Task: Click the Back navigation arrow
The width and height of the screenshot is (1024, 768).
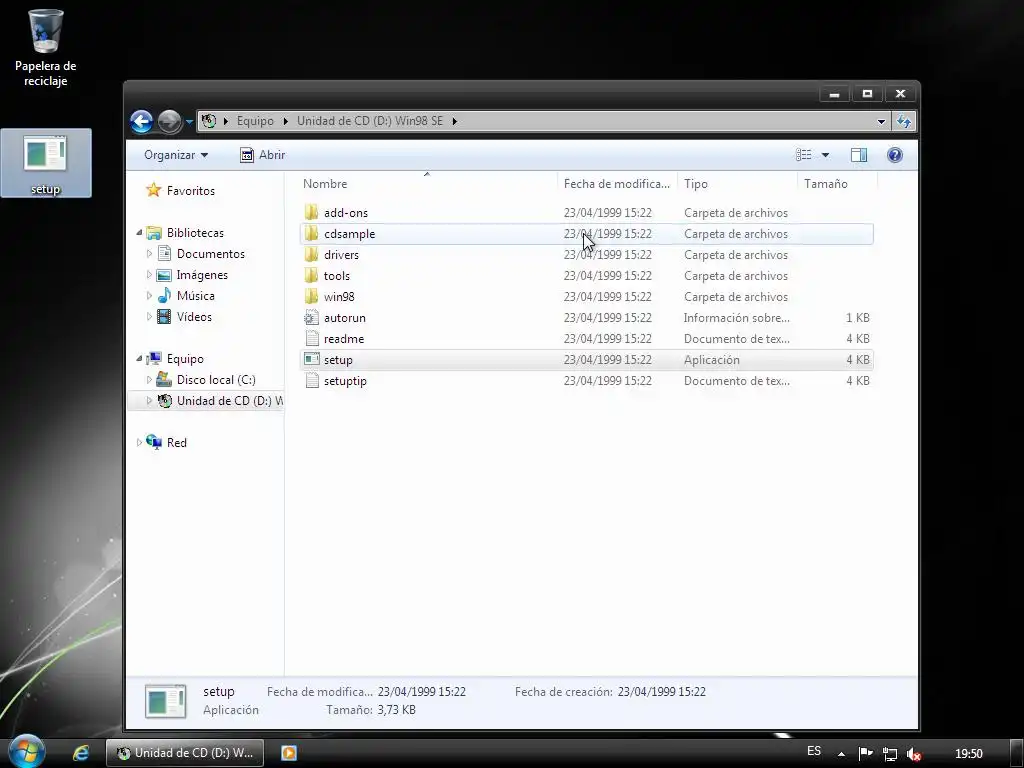Action: coord(141,121)
